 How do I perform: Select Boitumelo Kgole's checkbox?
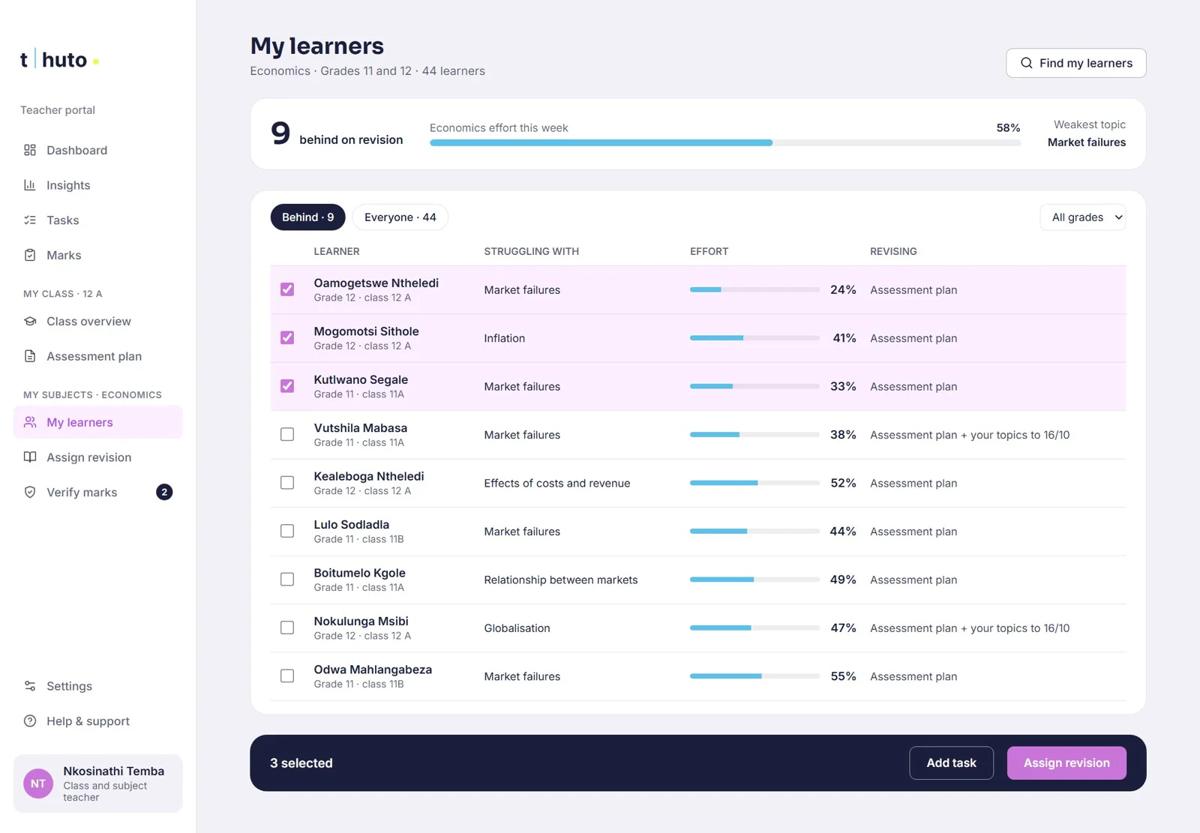click(x=287, y=580)
